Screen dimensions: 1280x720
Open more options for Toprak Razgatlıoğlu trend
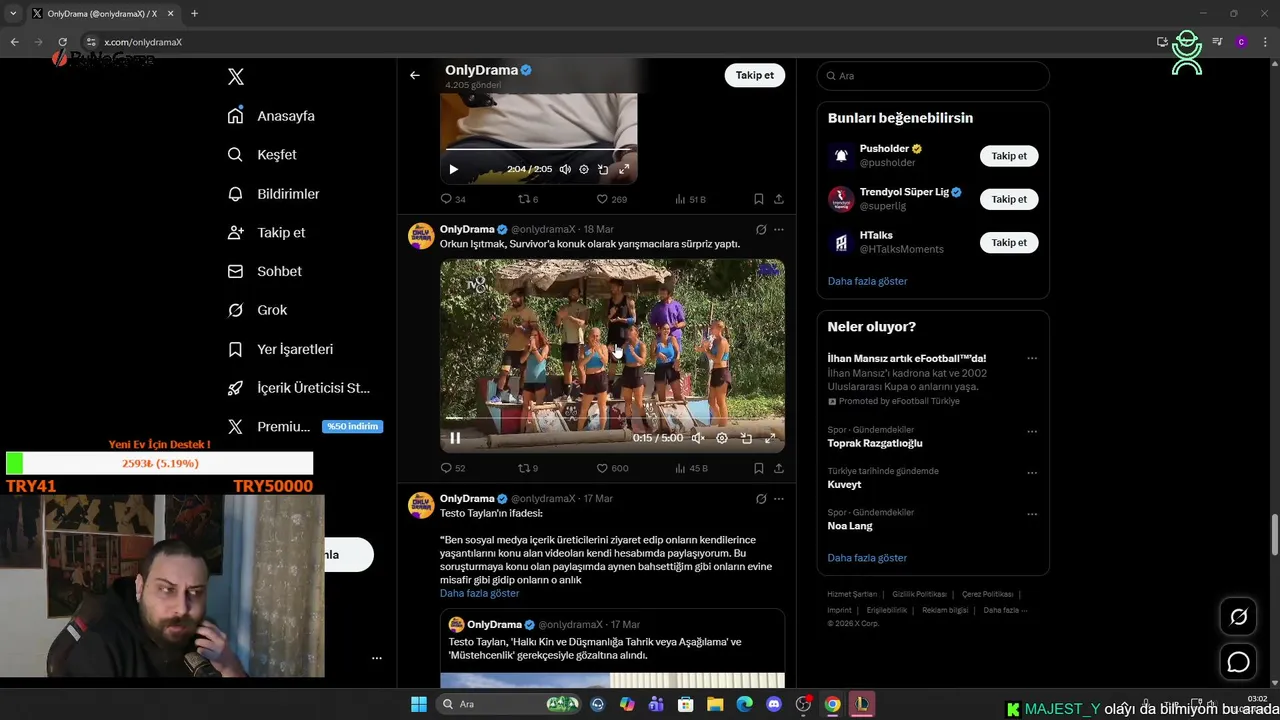click(x=1032, y=432)
